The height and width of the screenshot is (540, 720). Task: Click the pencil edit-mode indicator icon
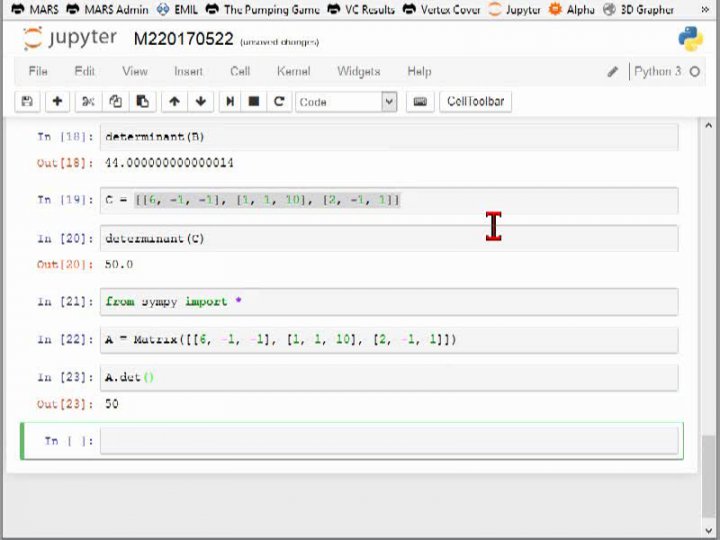point(613,72)
